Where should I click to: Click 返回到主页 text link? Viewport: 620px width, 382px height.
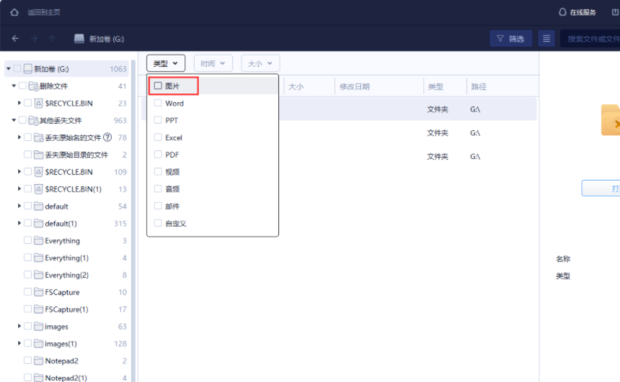point(44,12)
